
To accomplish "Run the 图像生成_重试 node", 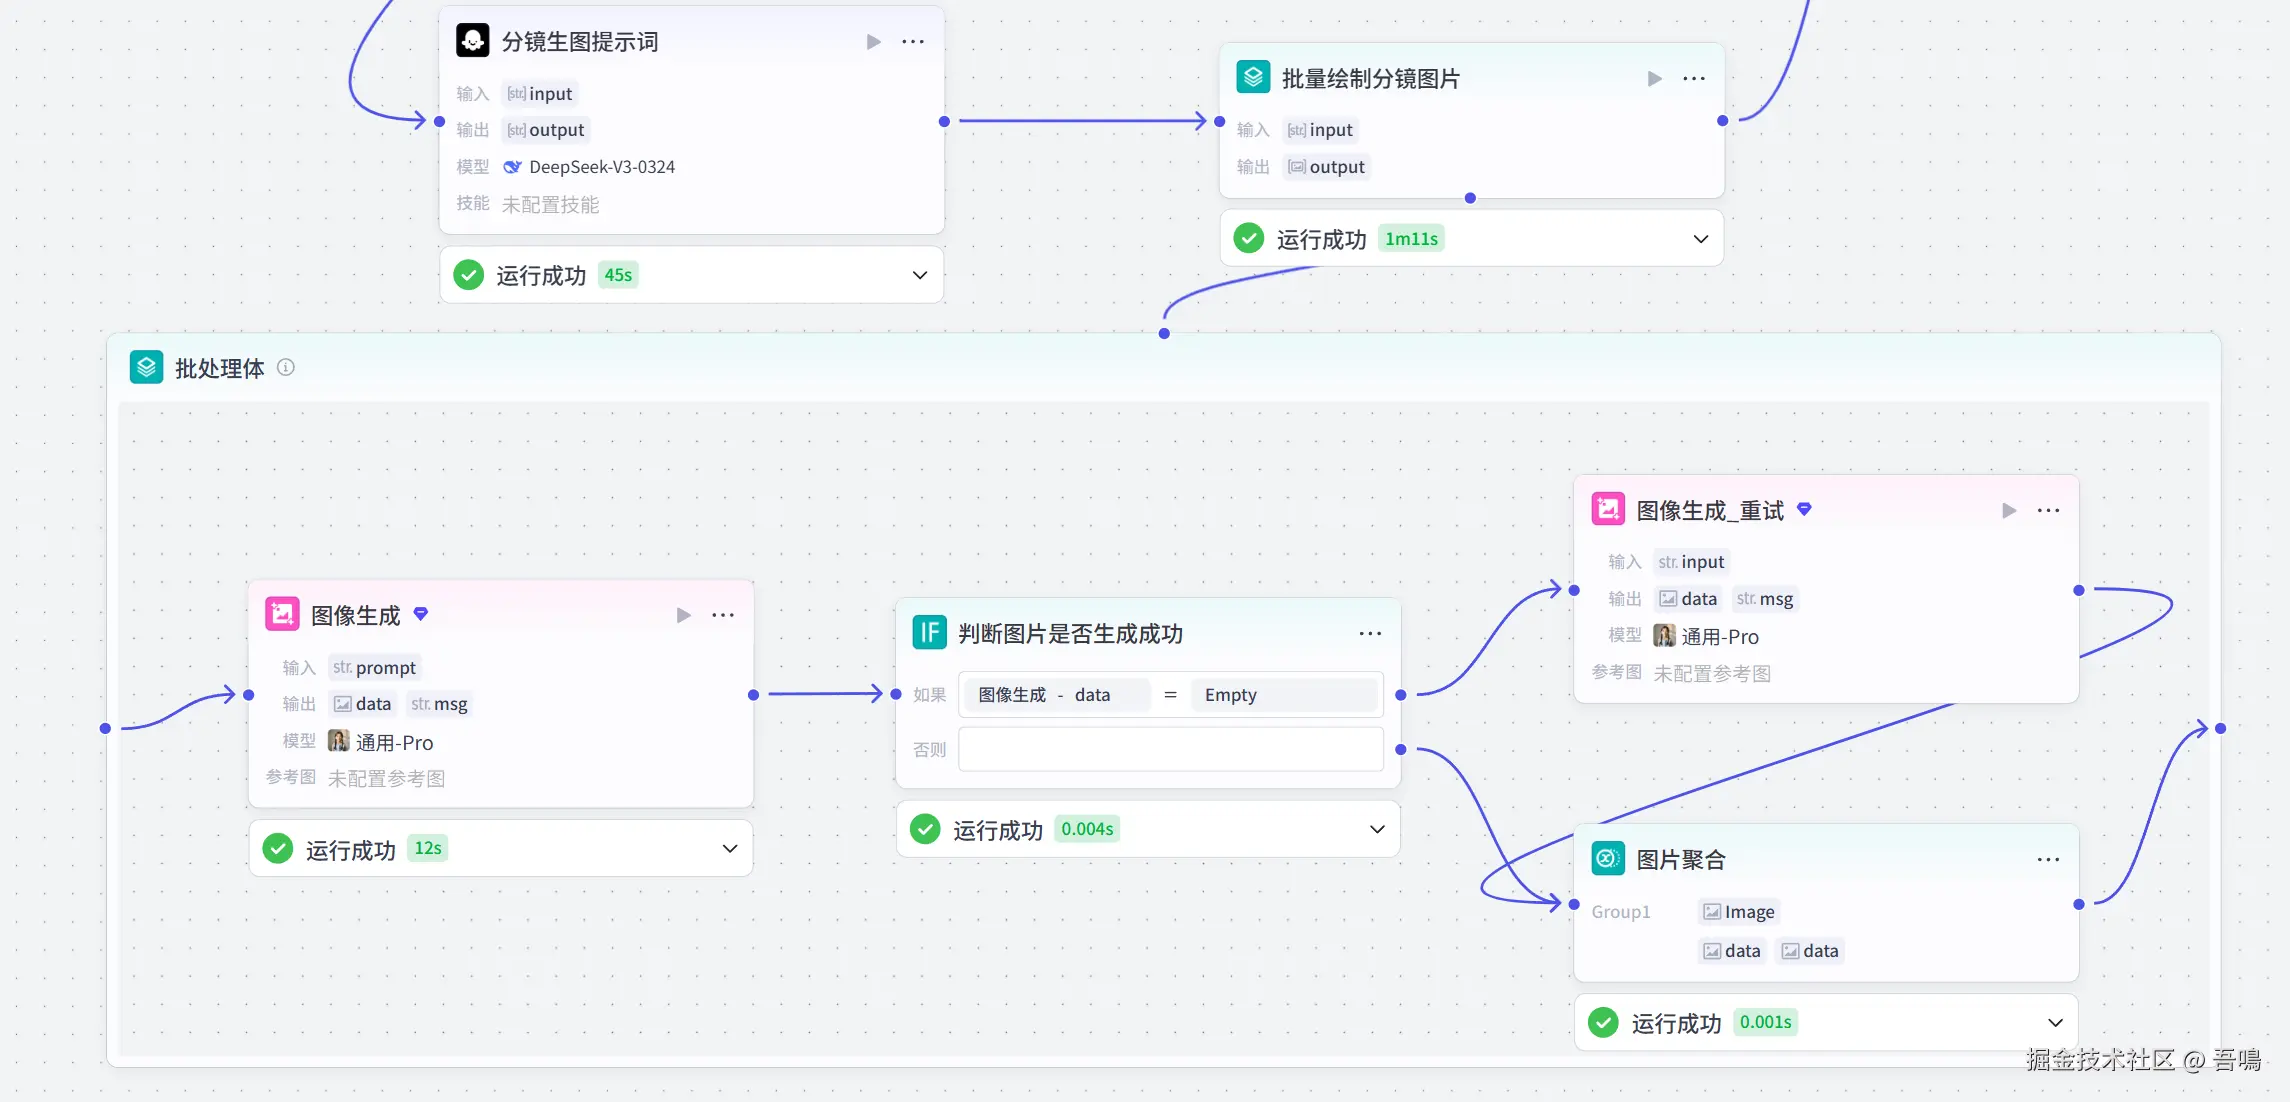I will (2008, 511).
